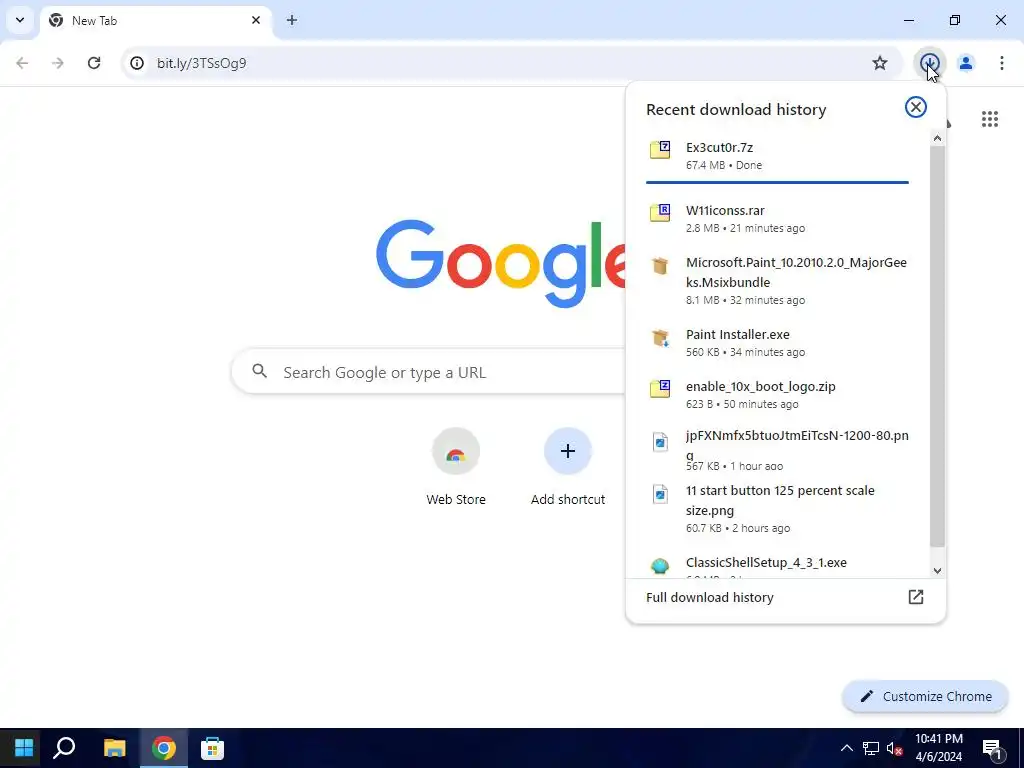
Task: Open the Chrome downloads toolbar icon
Action: 929,63
